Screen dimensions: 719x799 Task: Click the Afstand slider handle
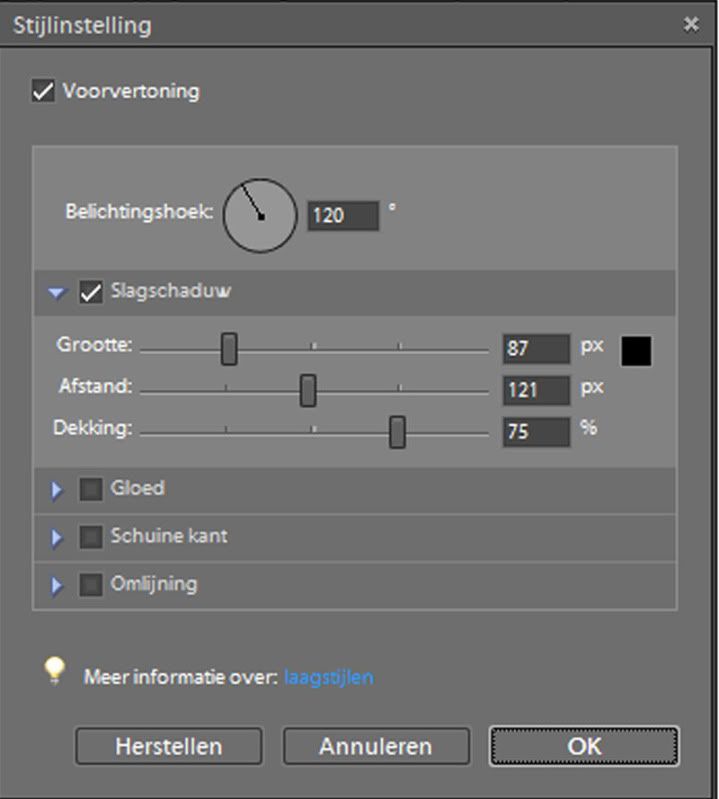pos(308,390)
